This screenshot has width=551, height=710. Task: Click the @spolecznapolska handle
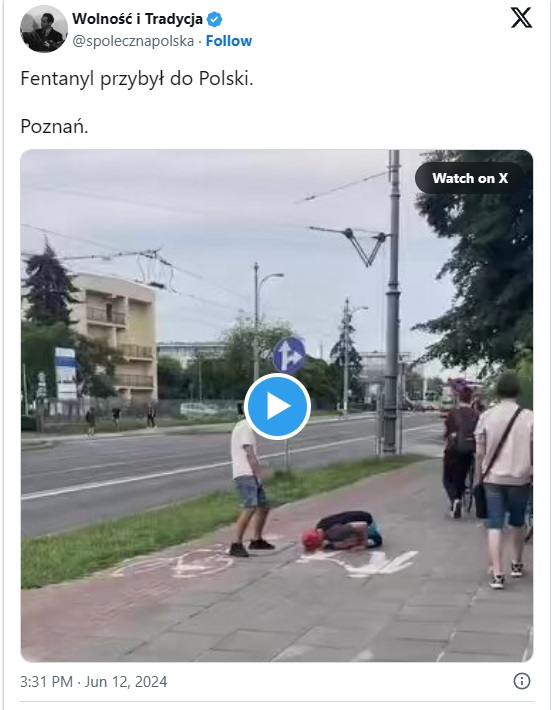pos(133,41)
